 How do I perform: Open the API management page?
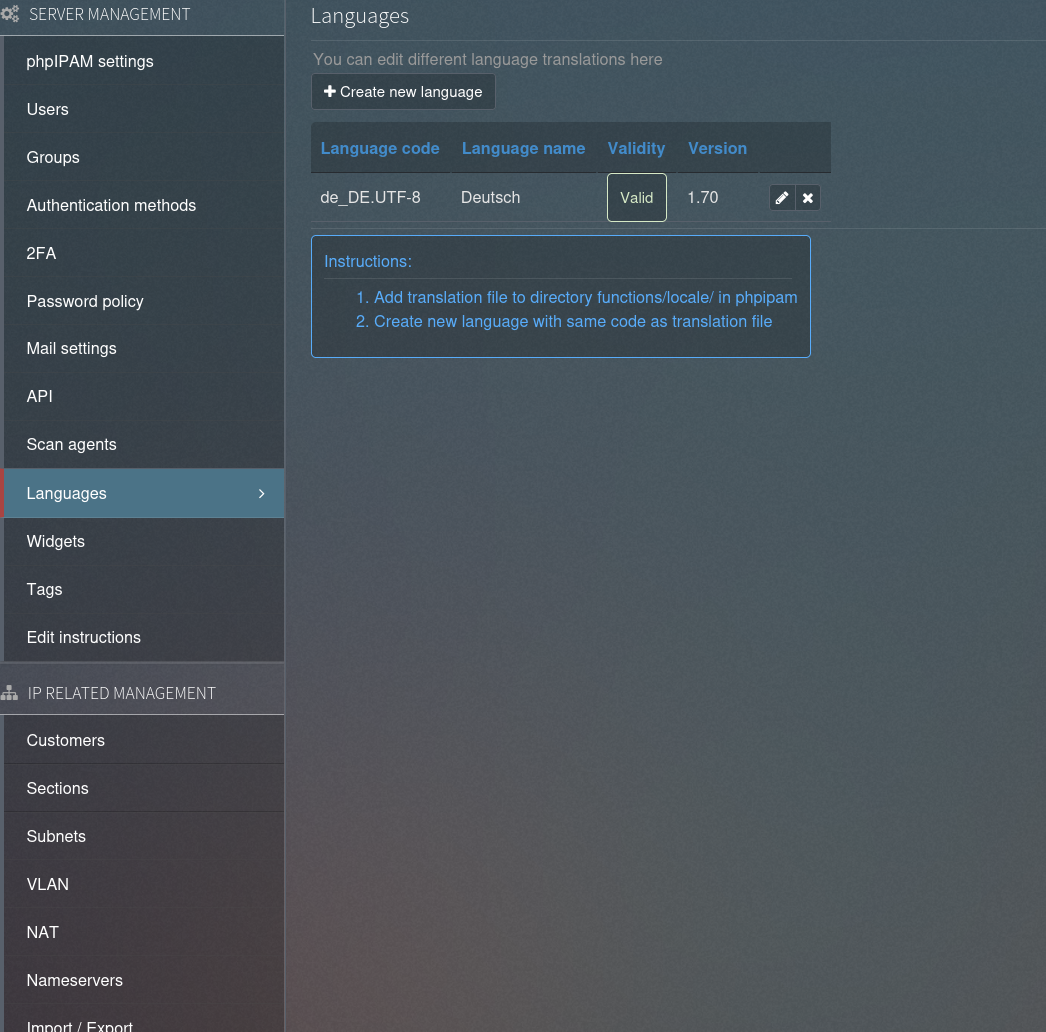[39, 397]
